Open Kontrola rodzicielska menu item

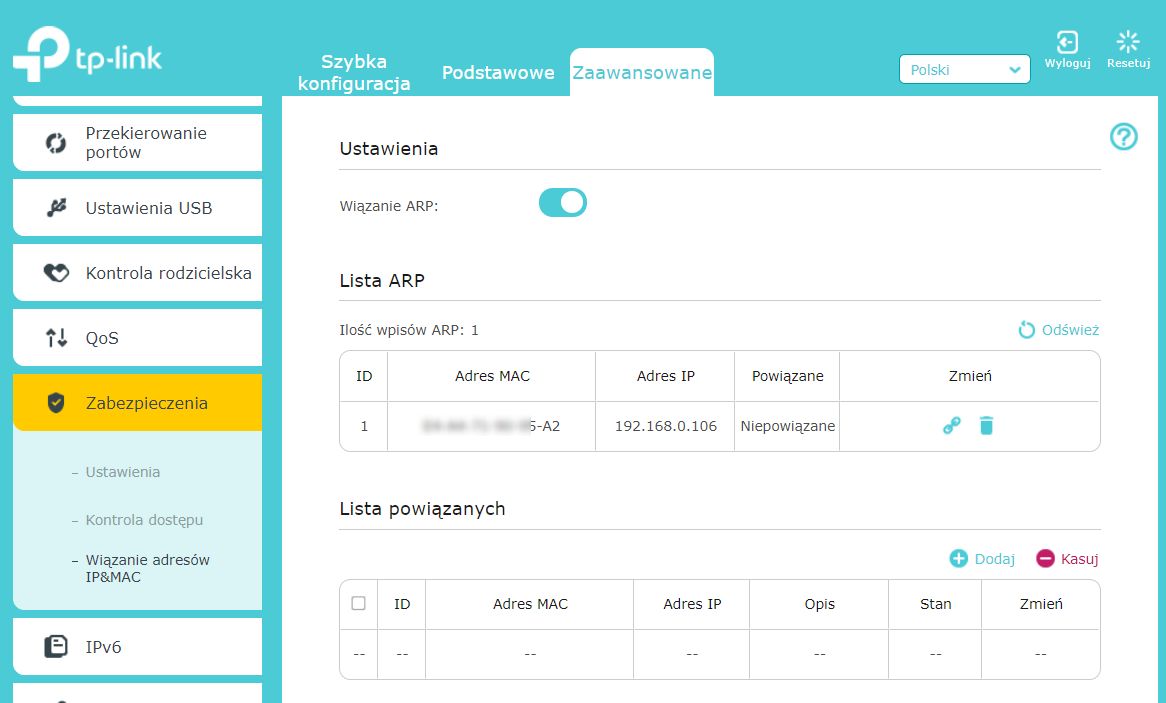(x=138, y=273)
